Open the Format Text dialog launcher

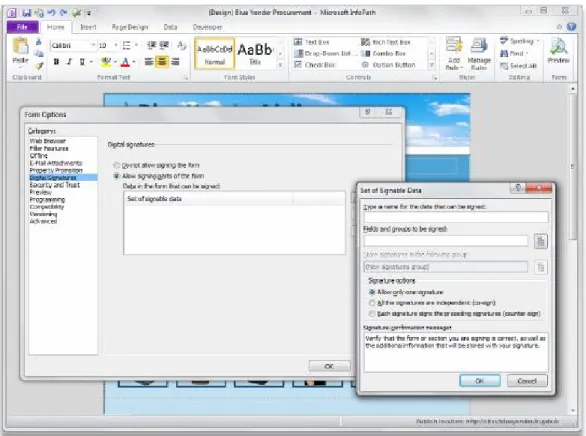tap(185, 78)
